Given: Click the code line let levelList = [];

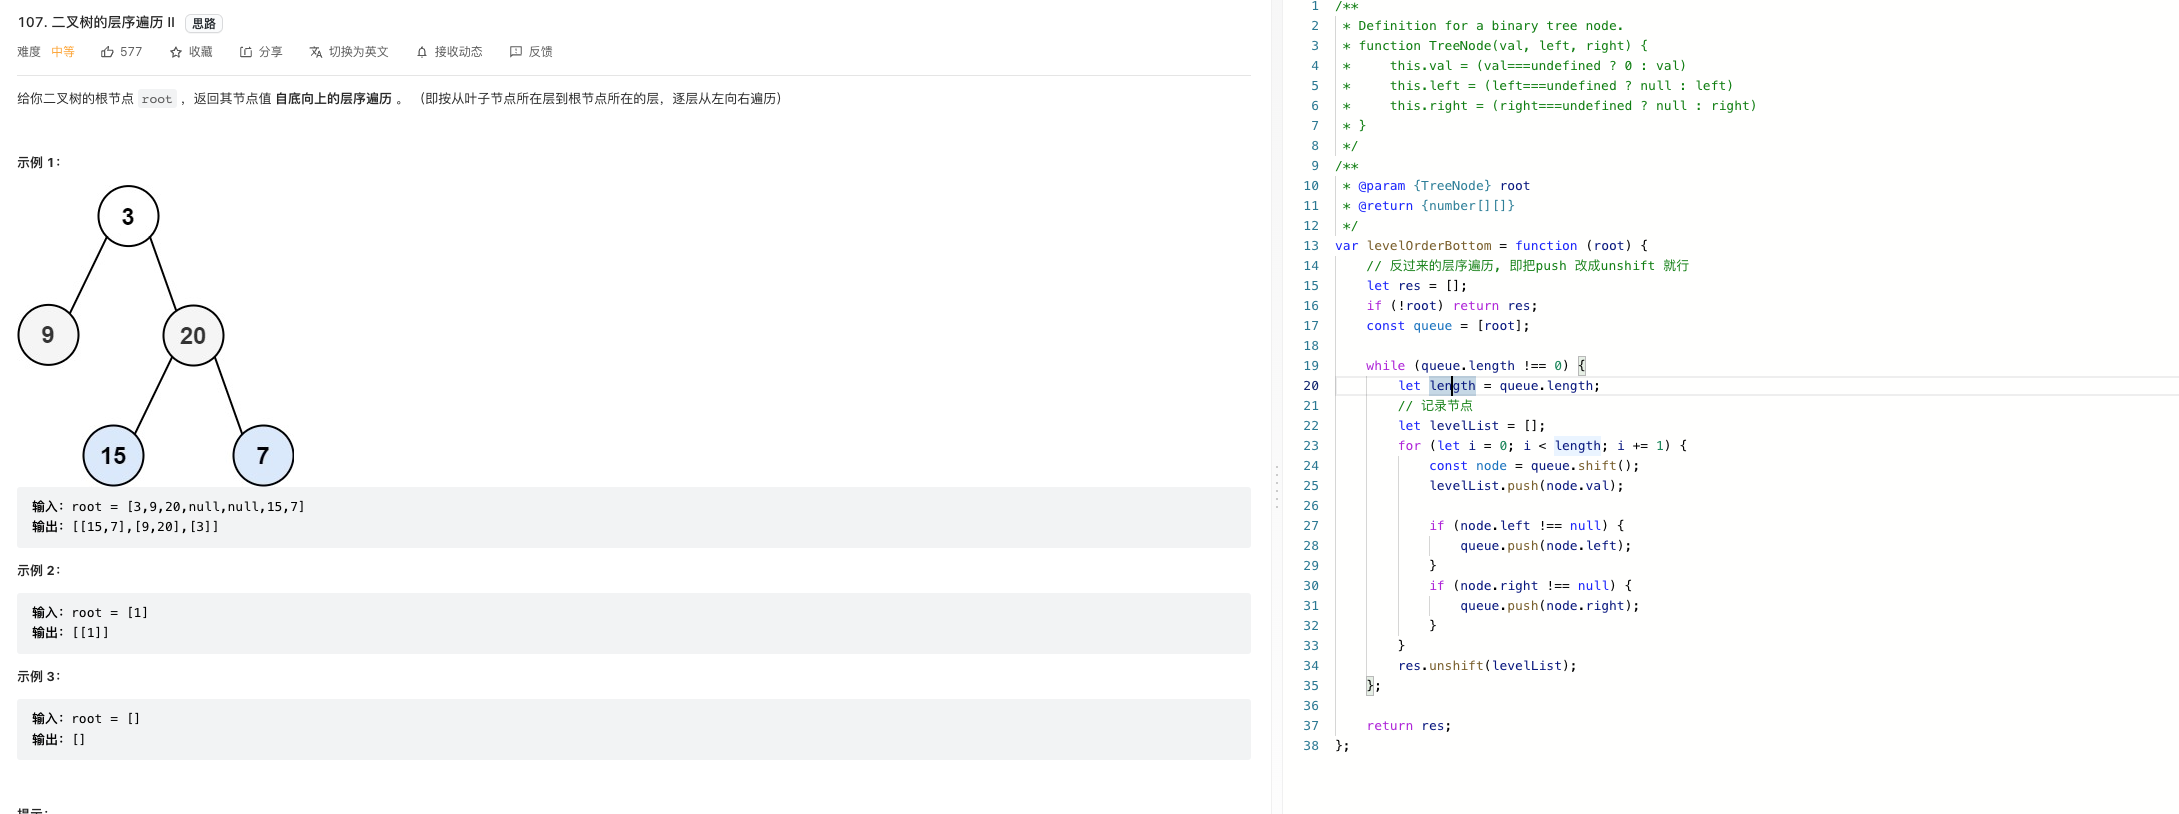Looking at the screenshot, I should pyautogui.click(x=1471, y=426).
